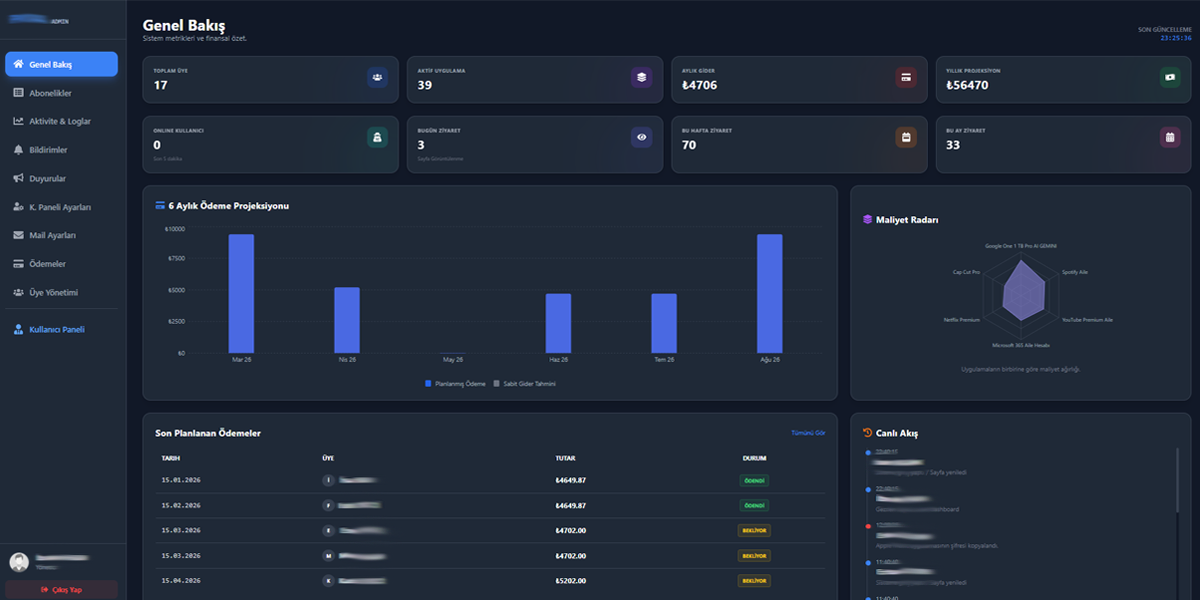Image resolution: width=1200 pixels, height=600 pixels.
Task: Click the Üye Yönetimi users icon
Action: [x=18, y=292]
